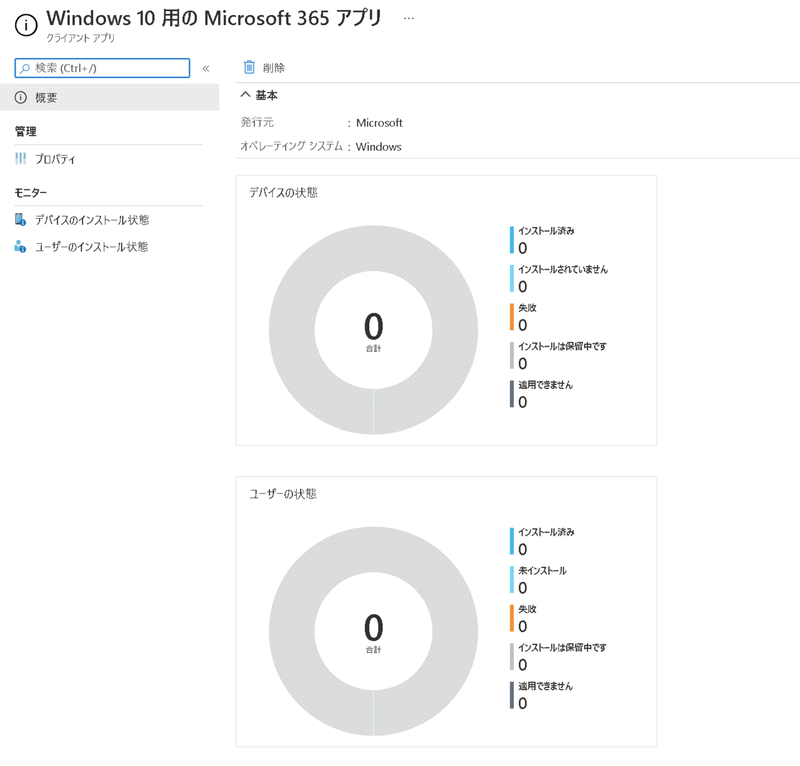Click インストールされていません label in デバイスの状態
The image size is (800, 766).
coord(563,269)
